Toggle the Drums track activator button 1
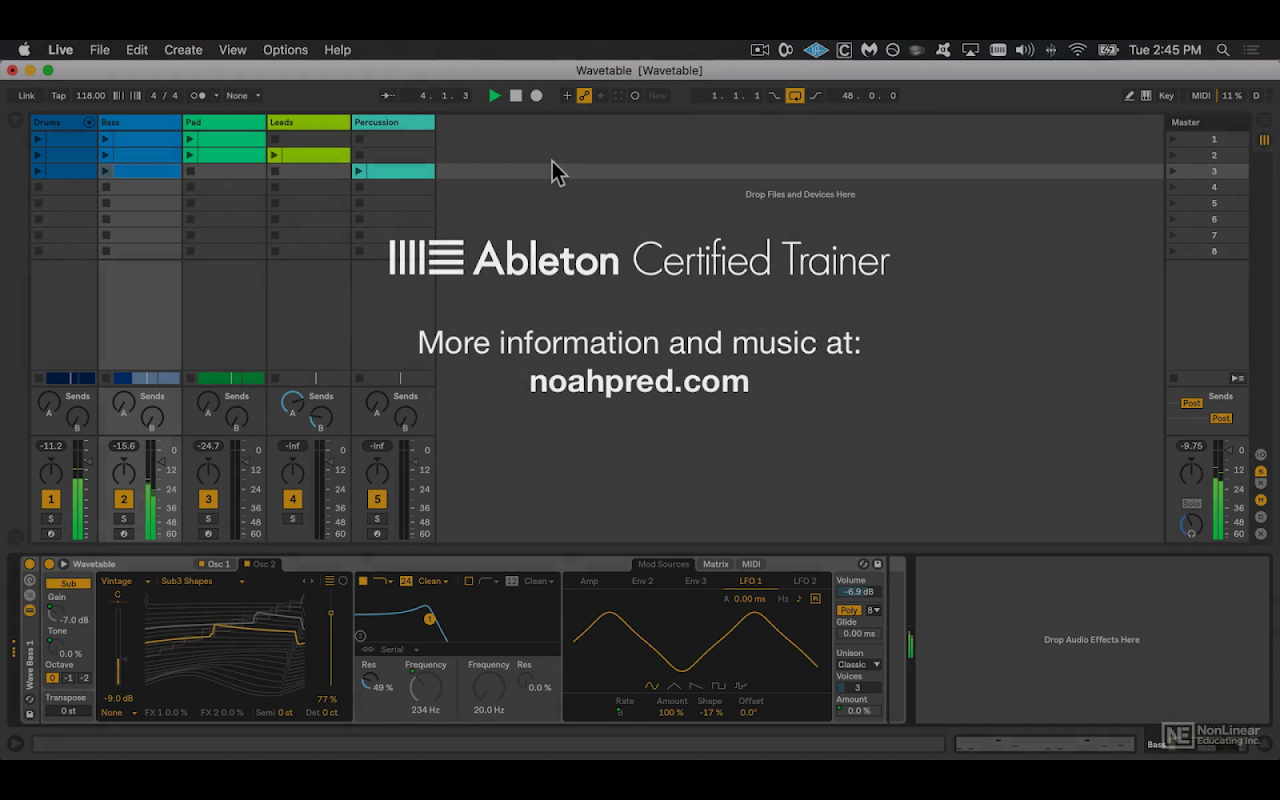This screenshot has height=800, width=1280. coord(50,499)
